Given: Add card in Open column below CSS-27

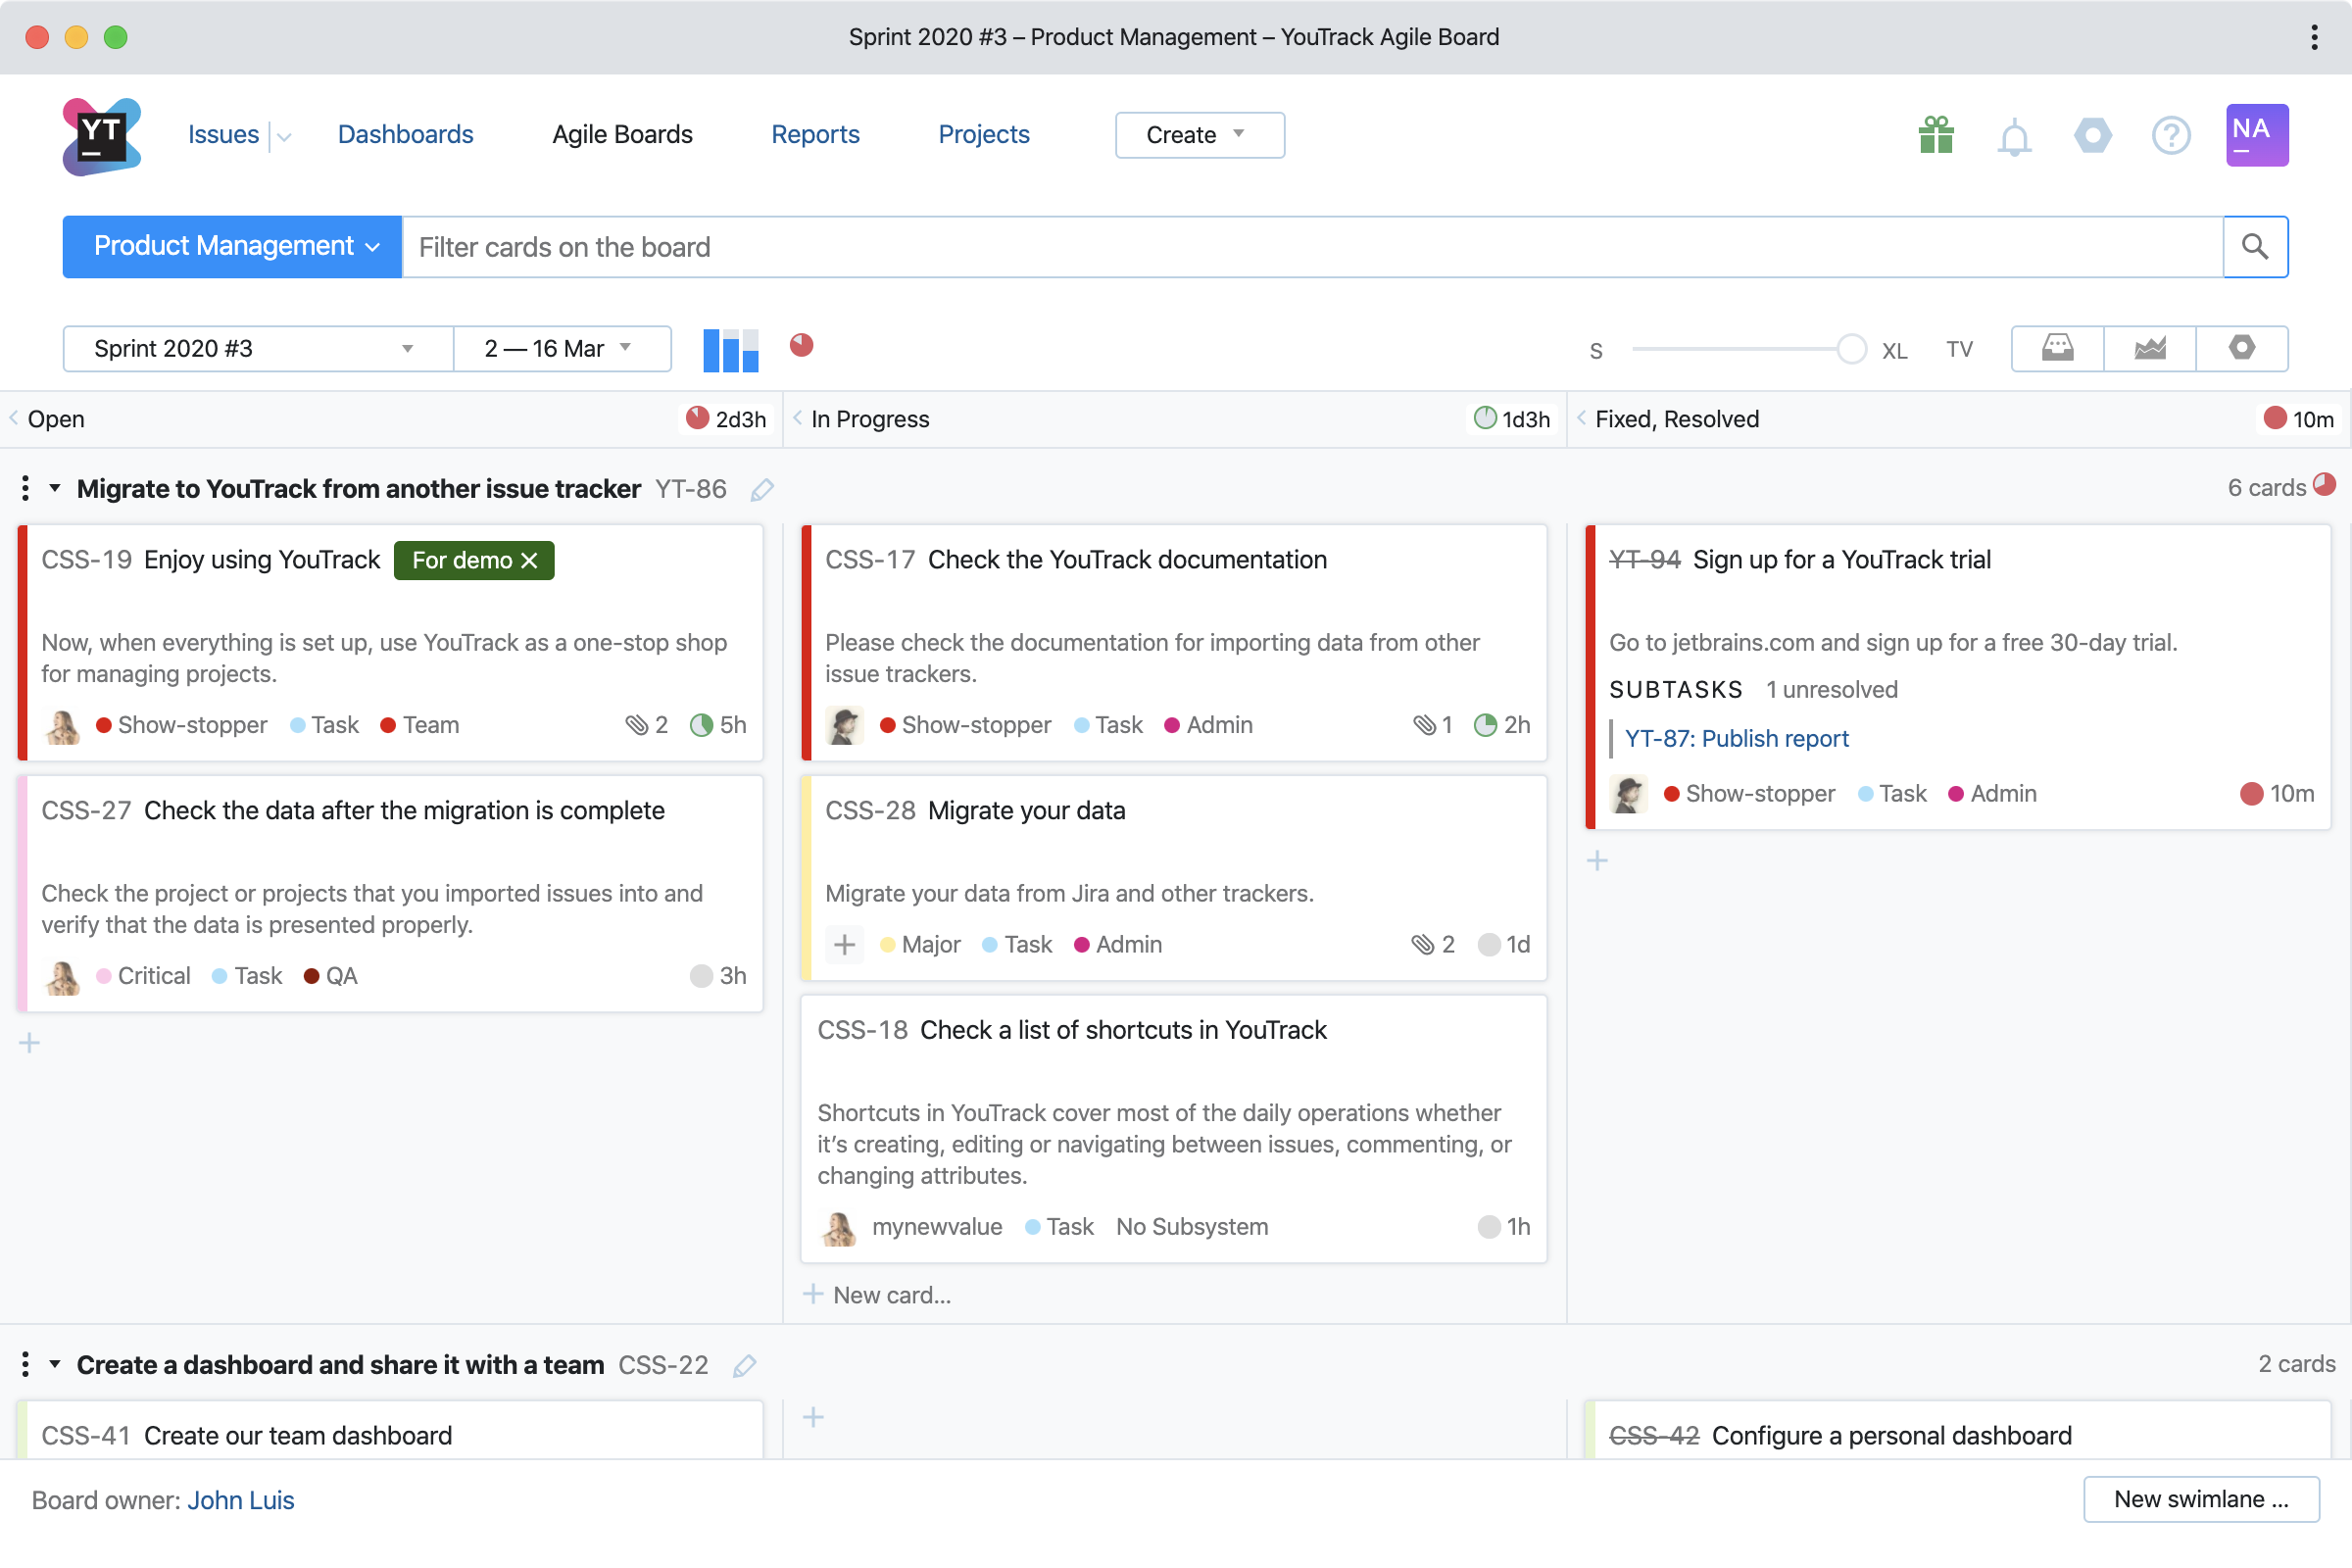Looking at the screenshot, I should (x=29, y=1043).
